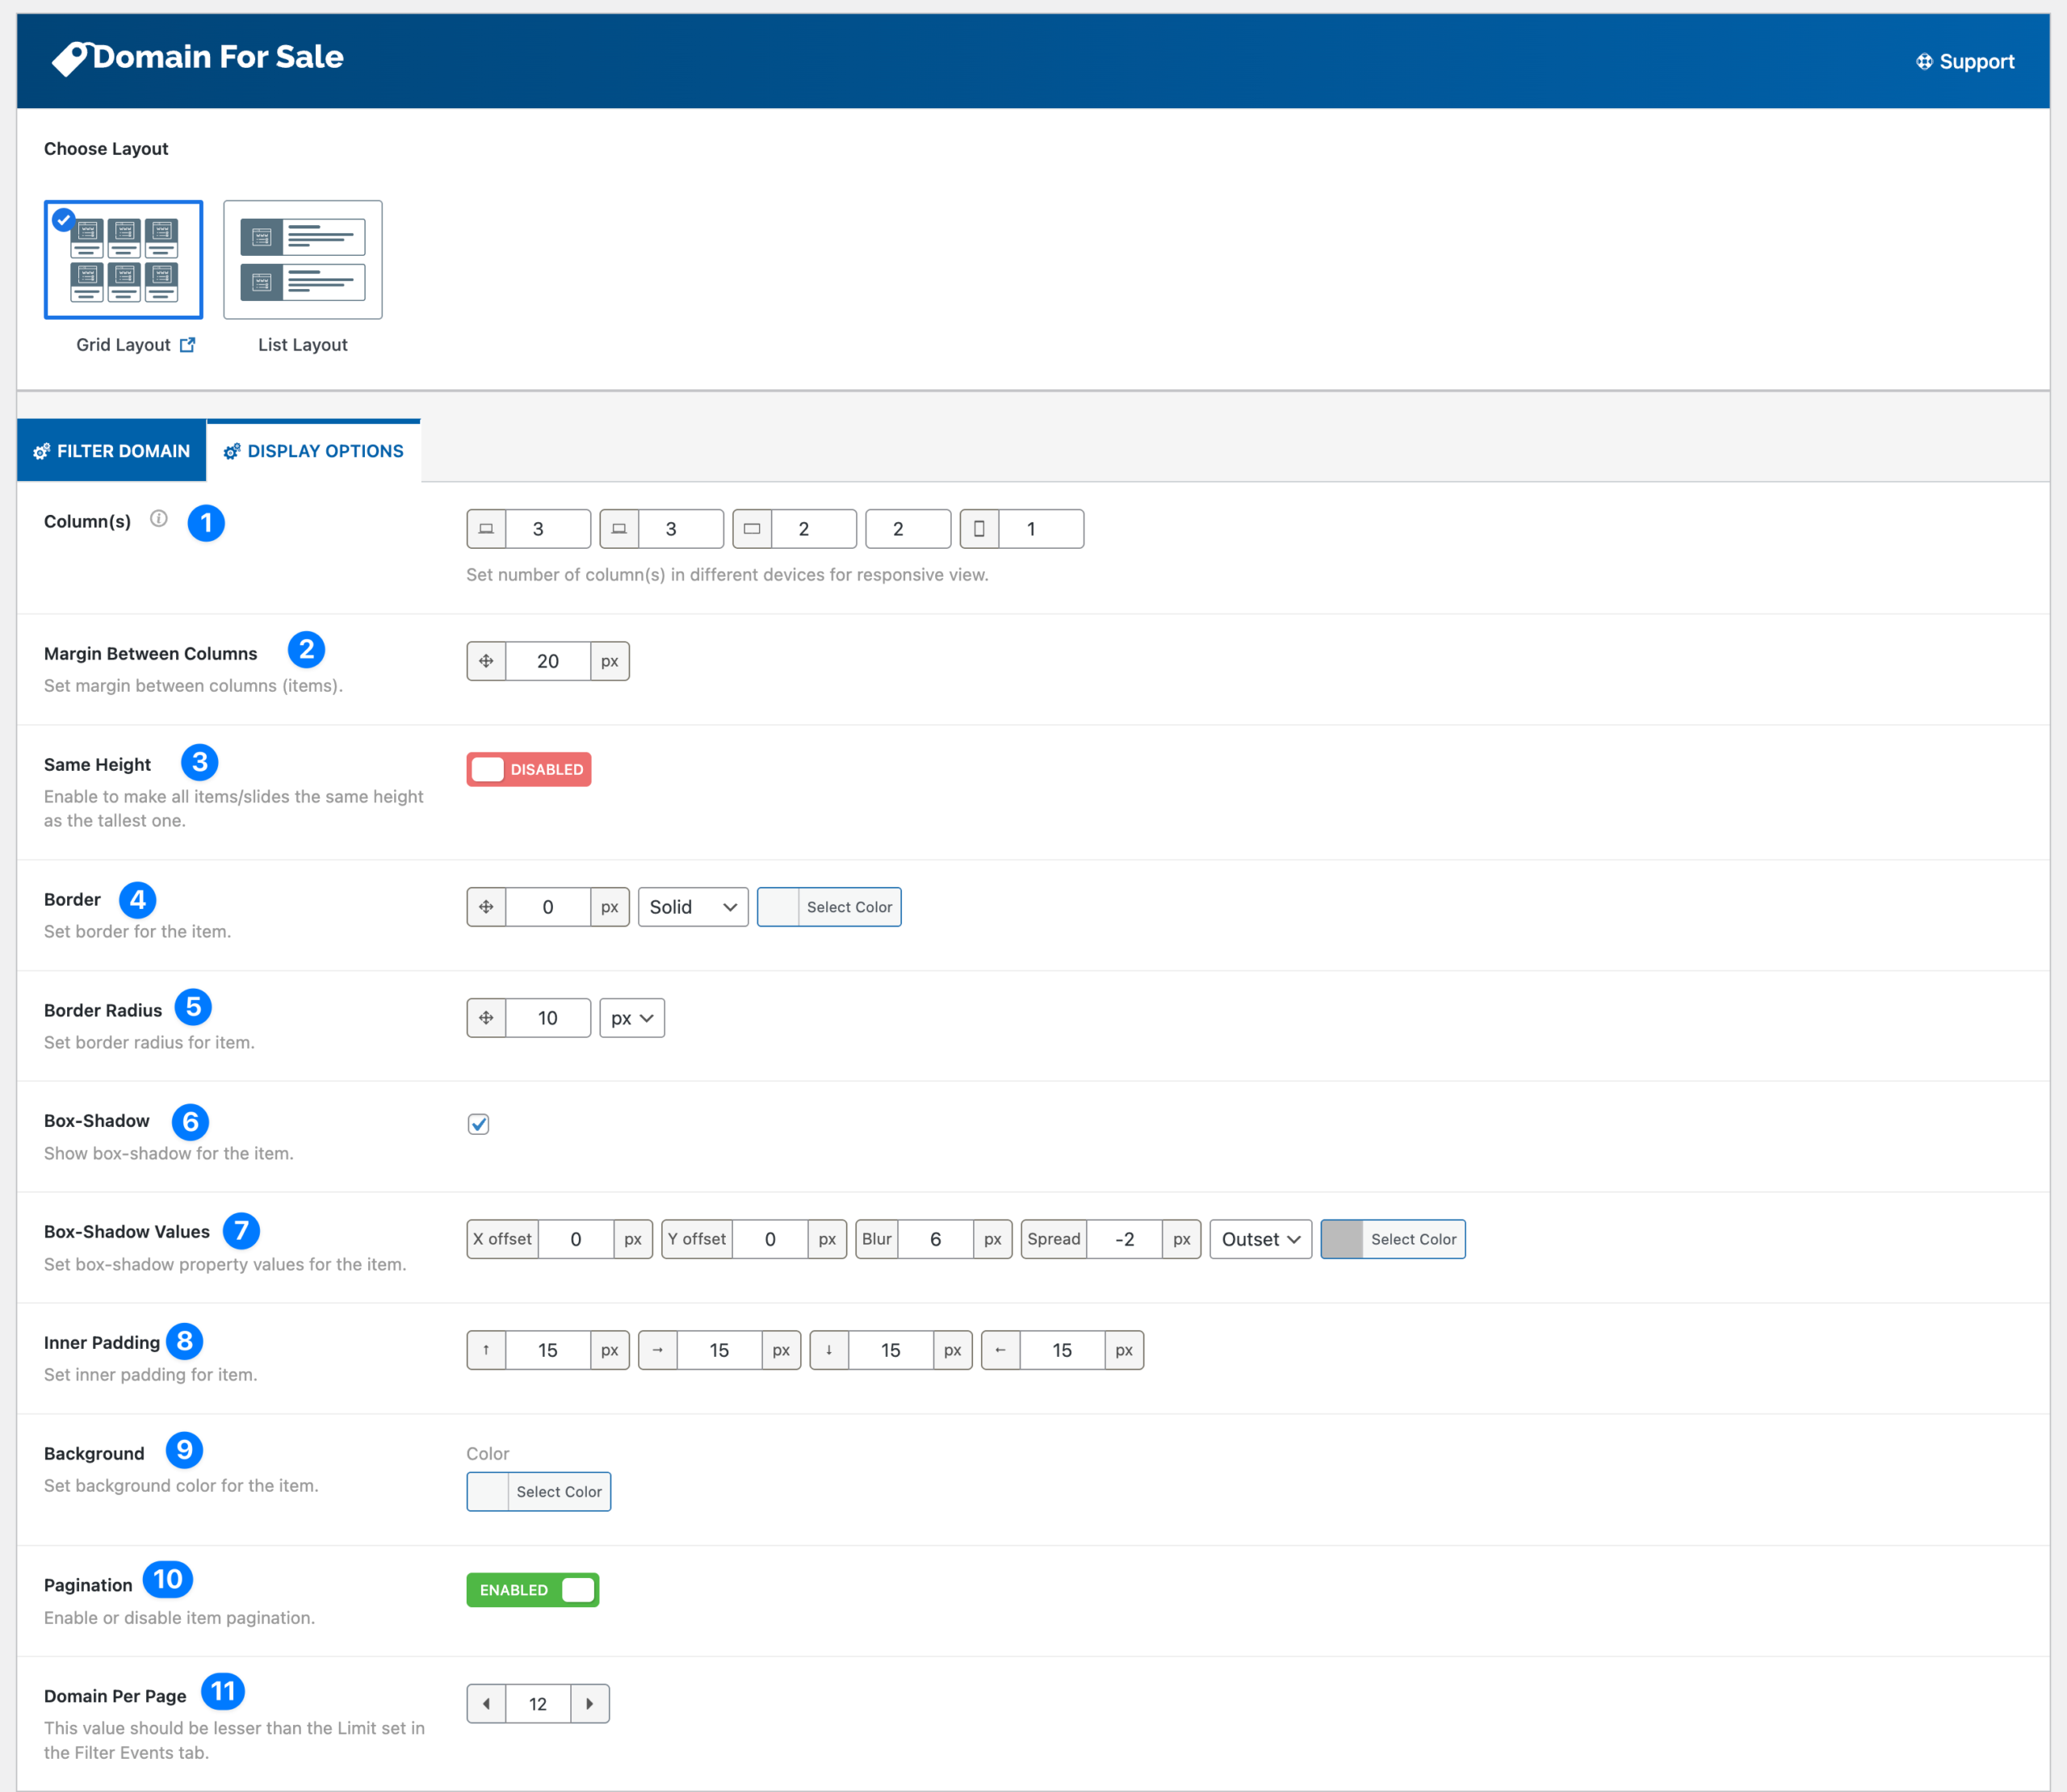Open Support using the globe icon
Image resolution: width=2067 pixels, height=1792 pixels.
pos(1923,61)
